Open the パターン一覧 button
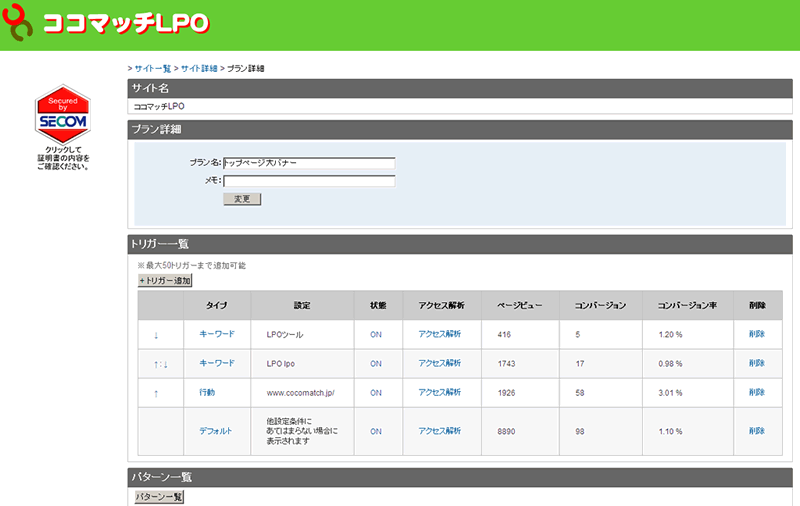 [x=159, y=497]
